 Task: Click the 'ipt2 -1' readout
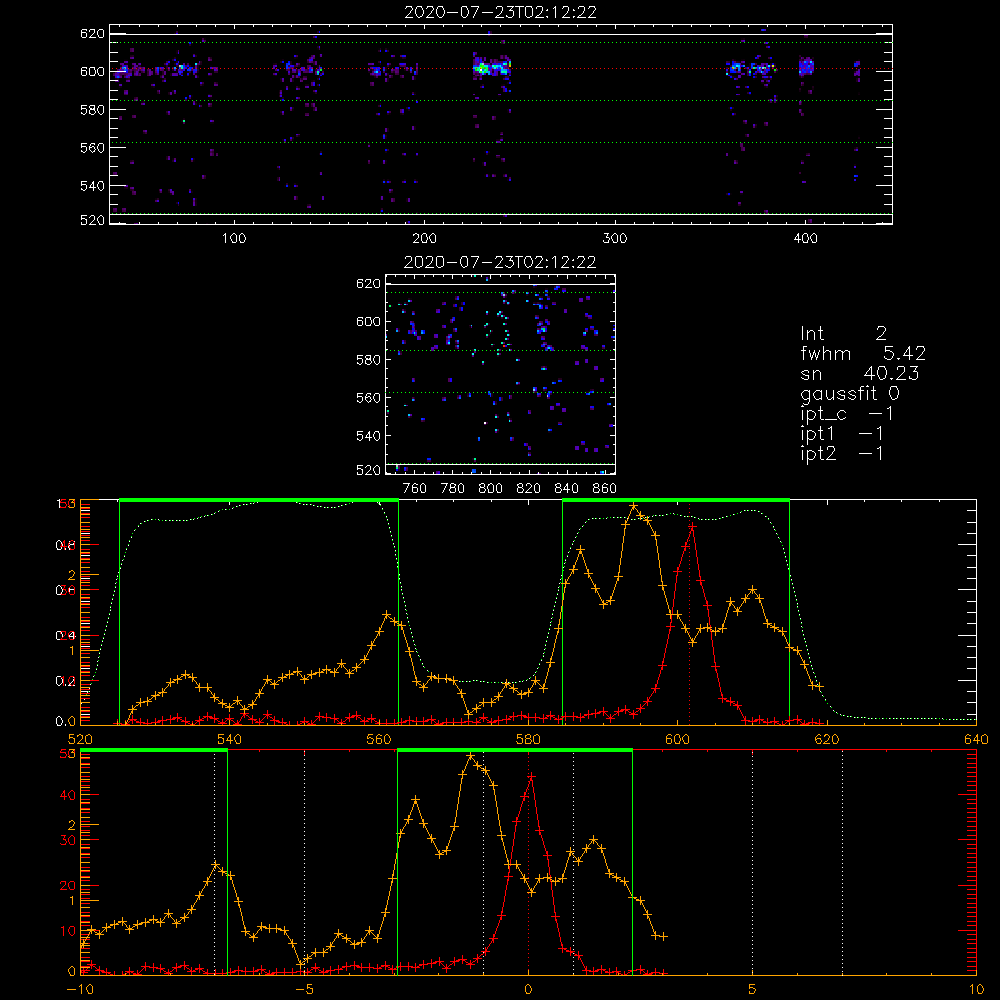pyautogui.click(x=841, y=453)
